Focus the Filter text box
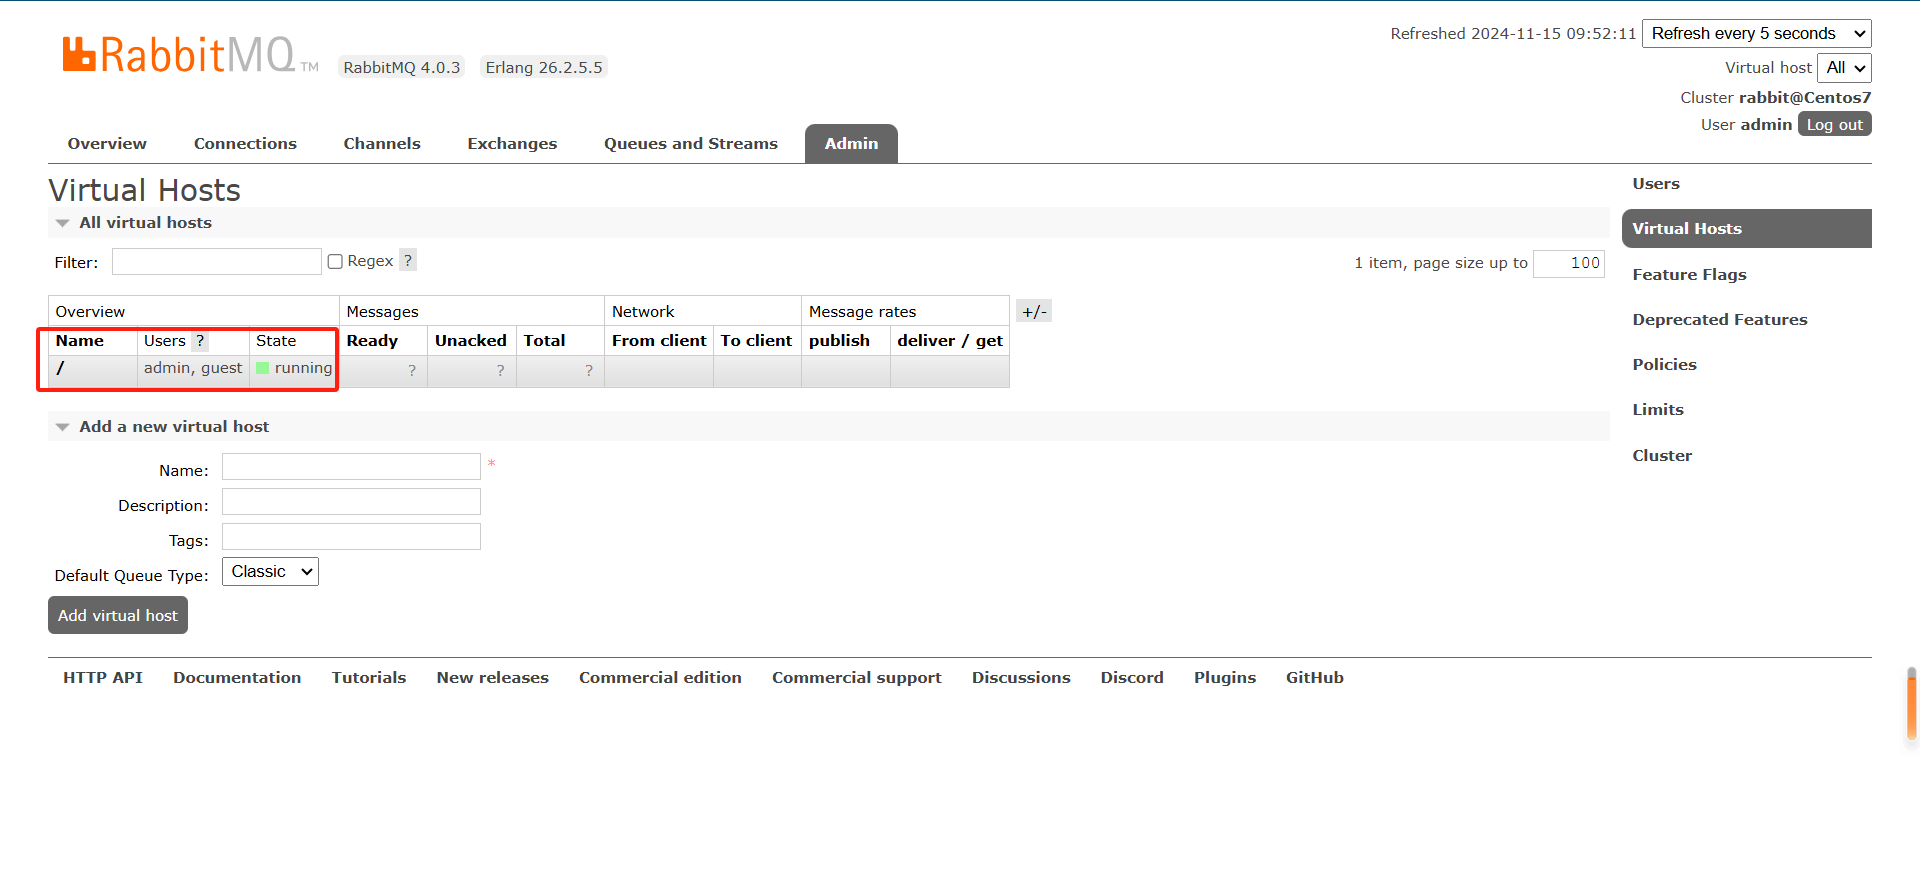Viewport: 1920px width, 880px height. tap(216, 262)
